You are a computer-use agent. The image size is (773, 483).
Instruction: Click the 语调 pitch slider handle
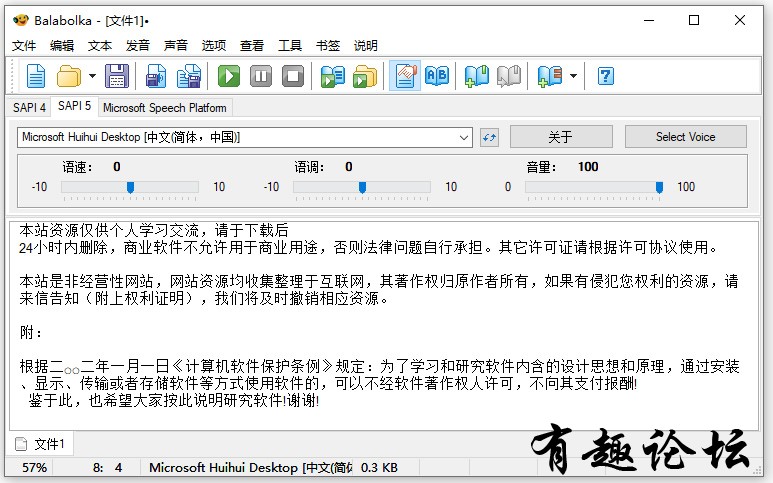(x=362, y=187)
